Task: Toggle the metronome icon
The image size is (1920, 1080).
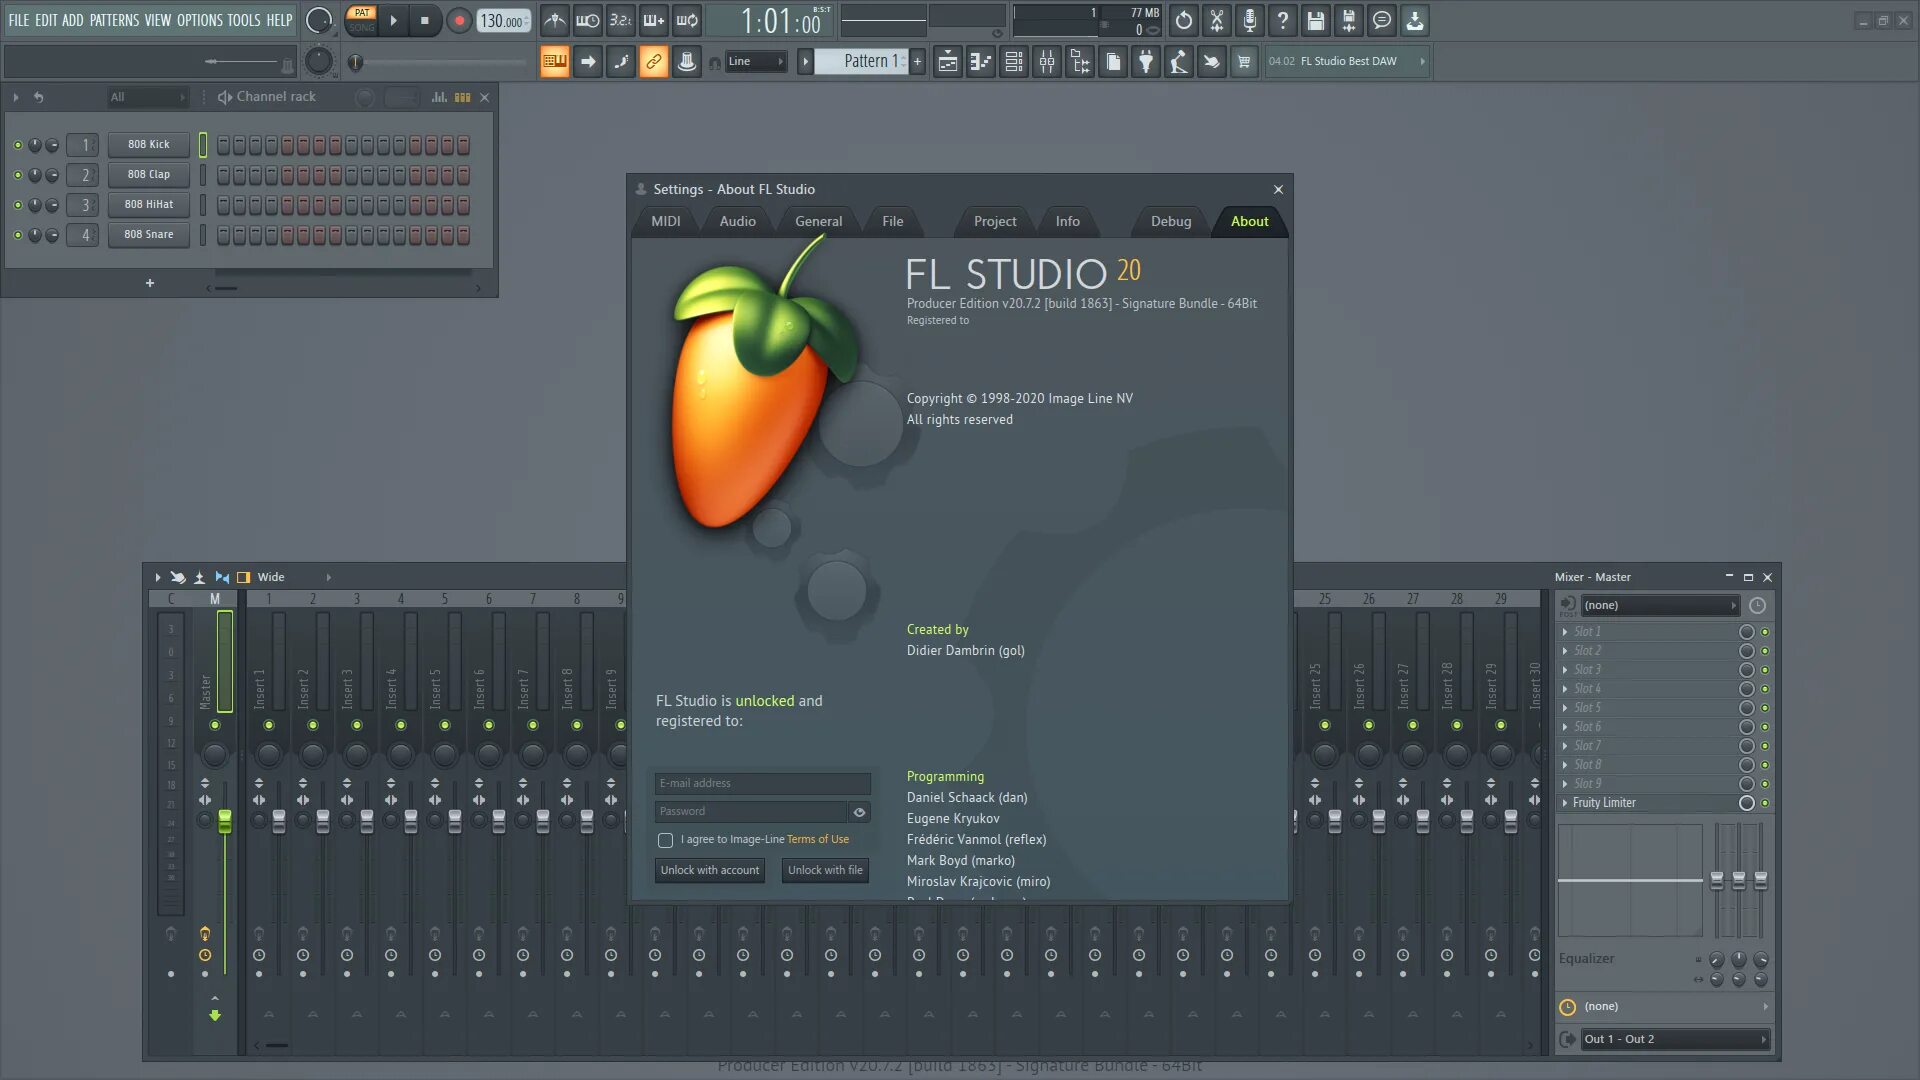Action: point(555,20)
